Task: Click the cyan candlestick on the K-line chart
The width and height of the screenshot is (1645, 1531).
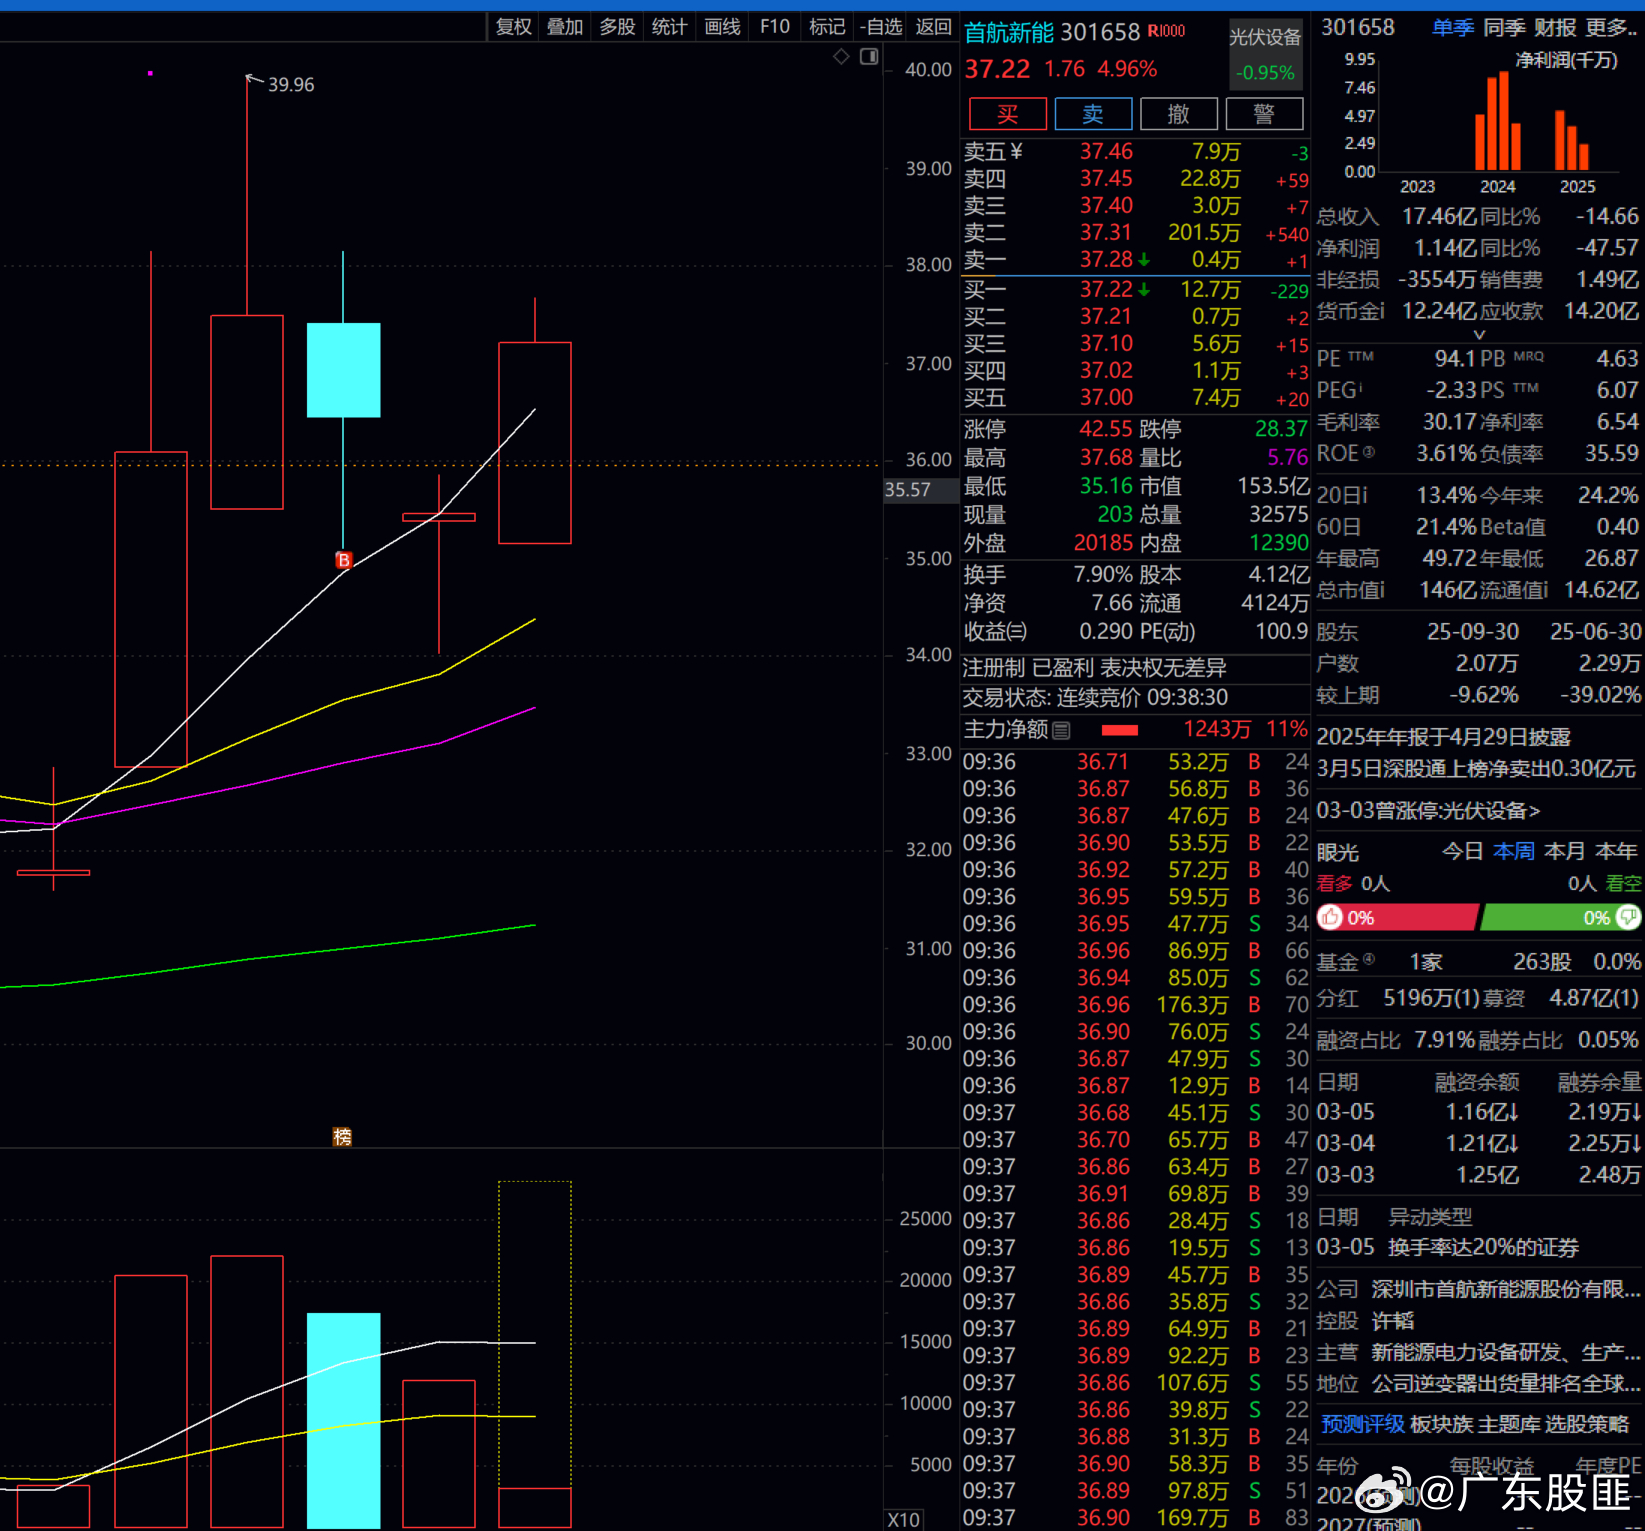Action: (x=343, y=370)
